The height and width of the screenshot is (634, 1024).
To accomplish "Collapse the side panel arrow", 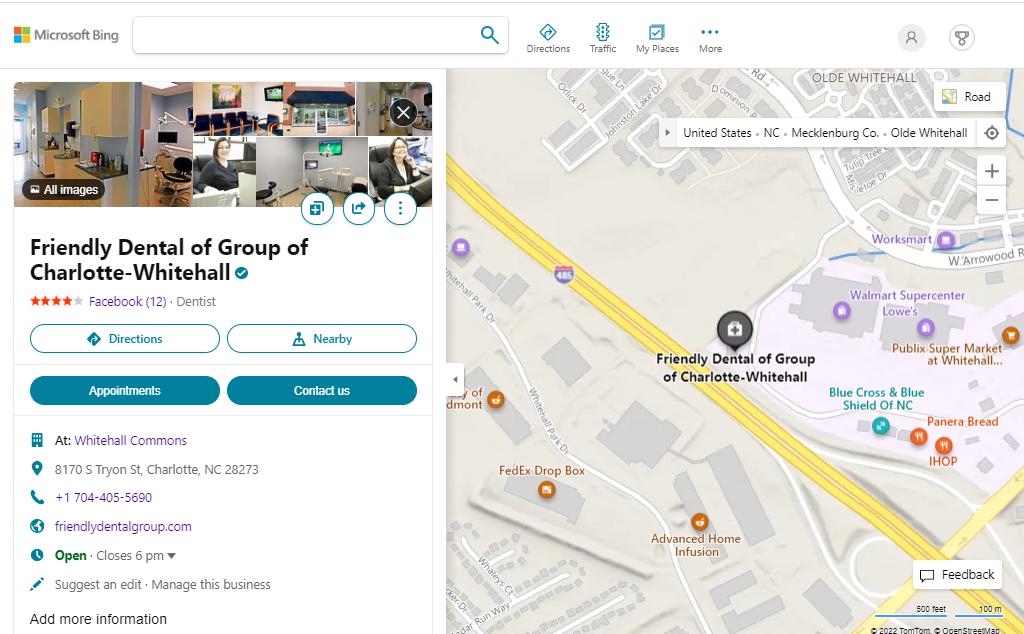I will pyautogui.click(x=455, y=379).
